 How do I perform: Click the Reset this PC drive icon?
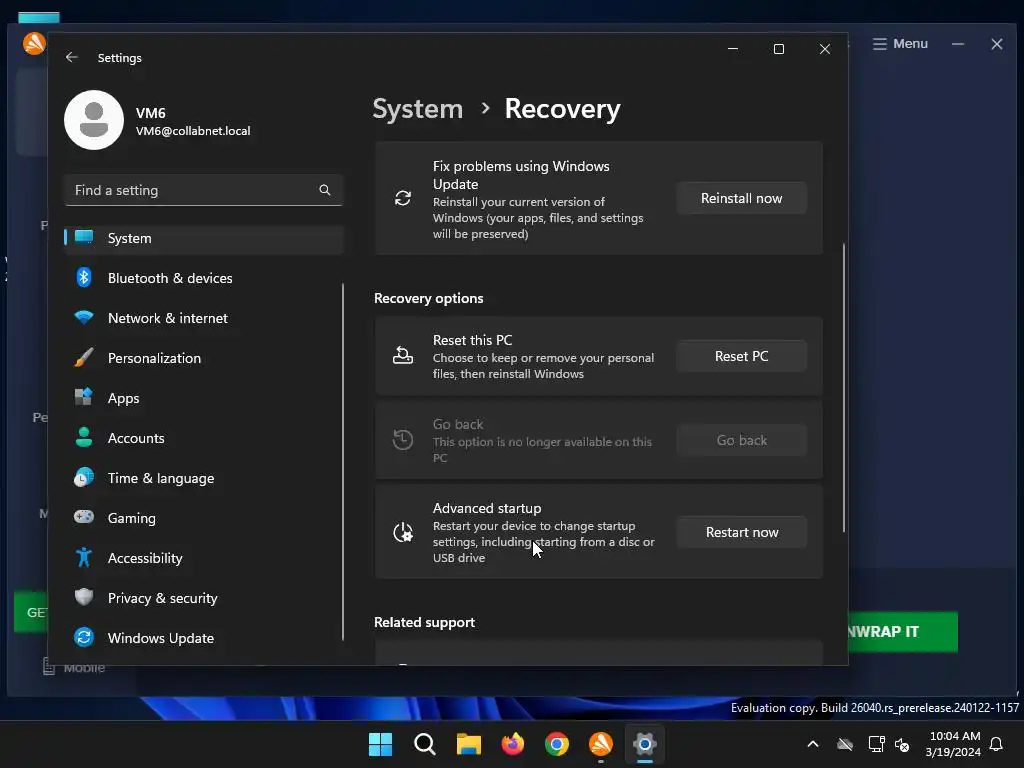[x=403, y=355]
